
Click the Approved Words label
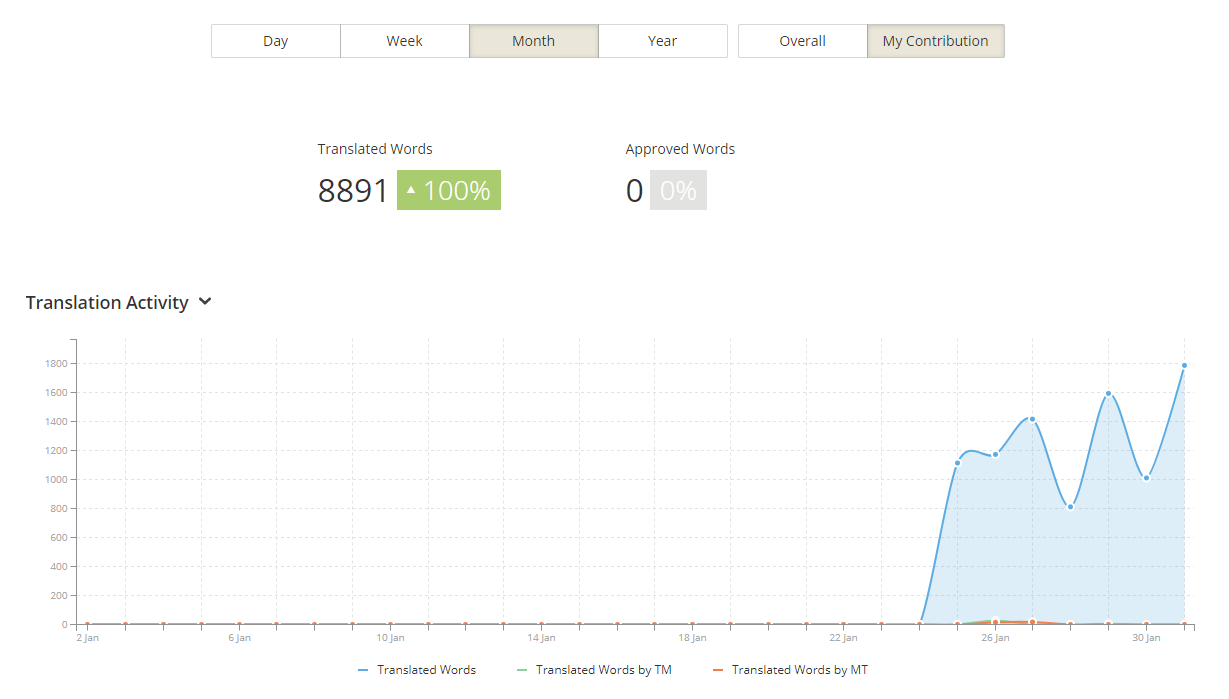tap(680, 149)
